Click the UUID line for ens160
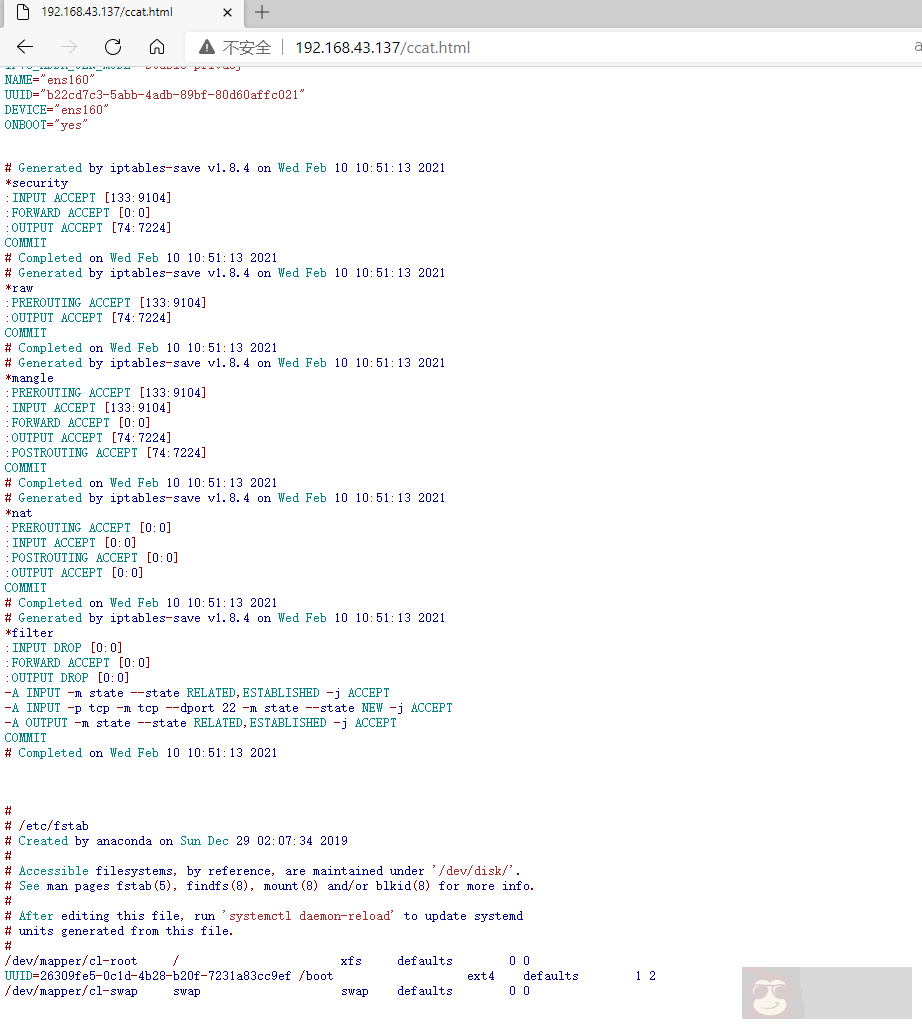 tap(155, 94)
